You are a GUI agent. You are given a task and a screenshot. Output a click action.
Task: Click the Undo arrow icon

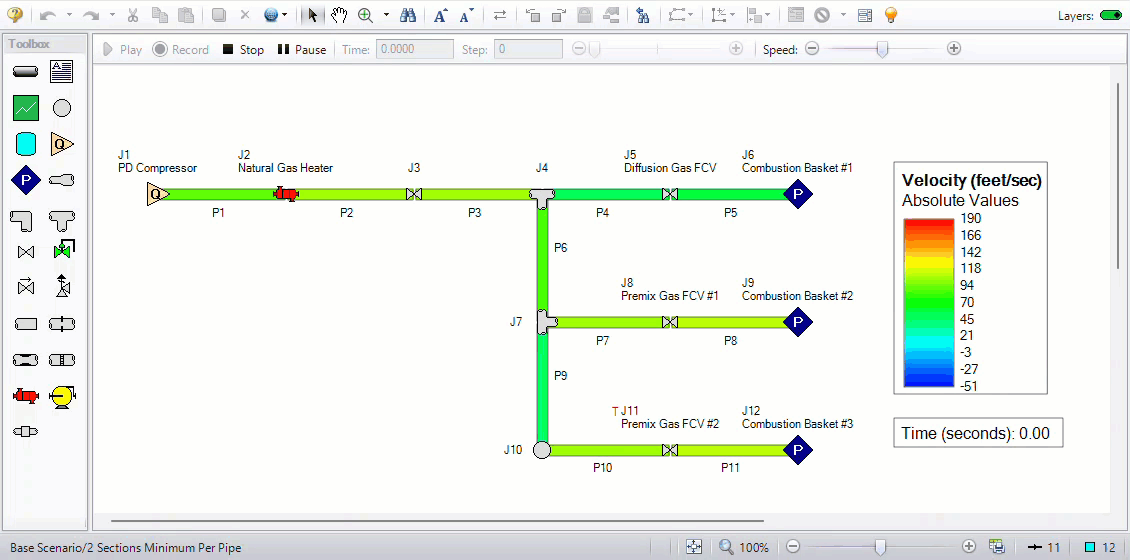point(48,14)
